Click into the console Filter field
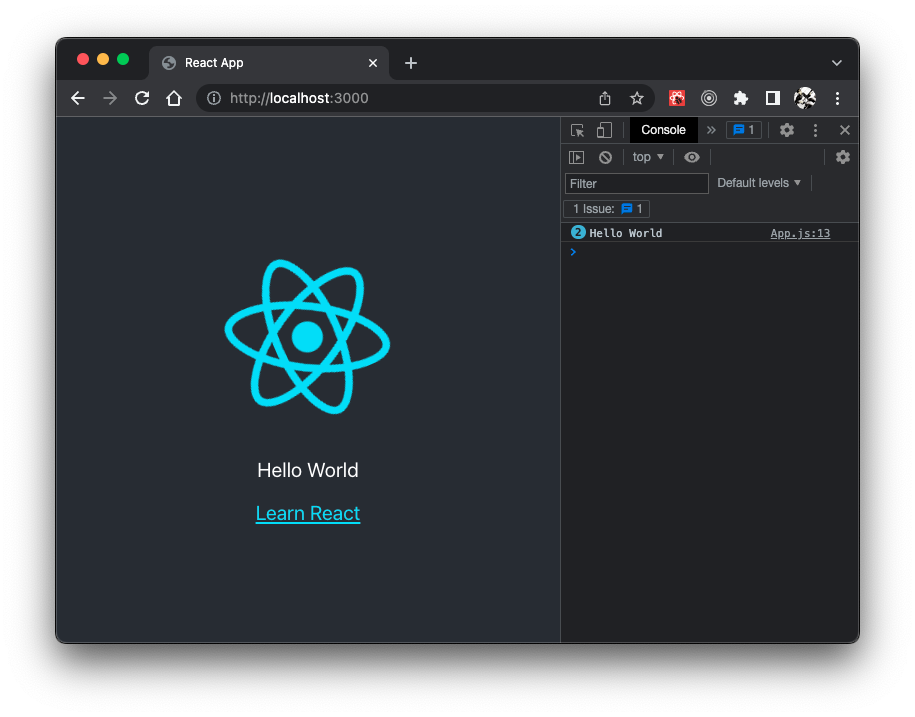Image resolution: width=915 pixels, height=717 pixels. (636, 184)
